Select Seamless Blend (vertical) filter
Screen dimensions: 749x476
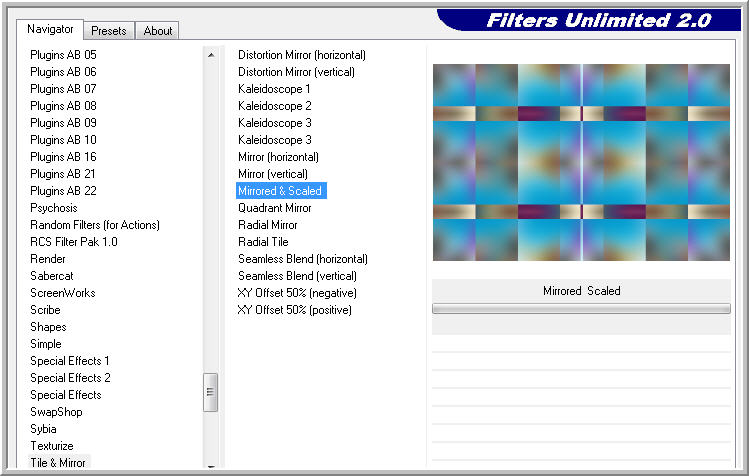point(297,276)
